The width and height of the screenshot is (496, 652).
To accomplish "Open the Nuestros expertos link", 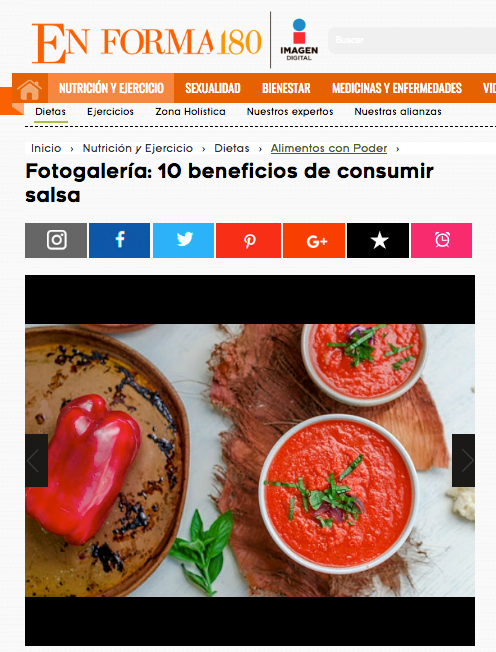I will 290,112.
